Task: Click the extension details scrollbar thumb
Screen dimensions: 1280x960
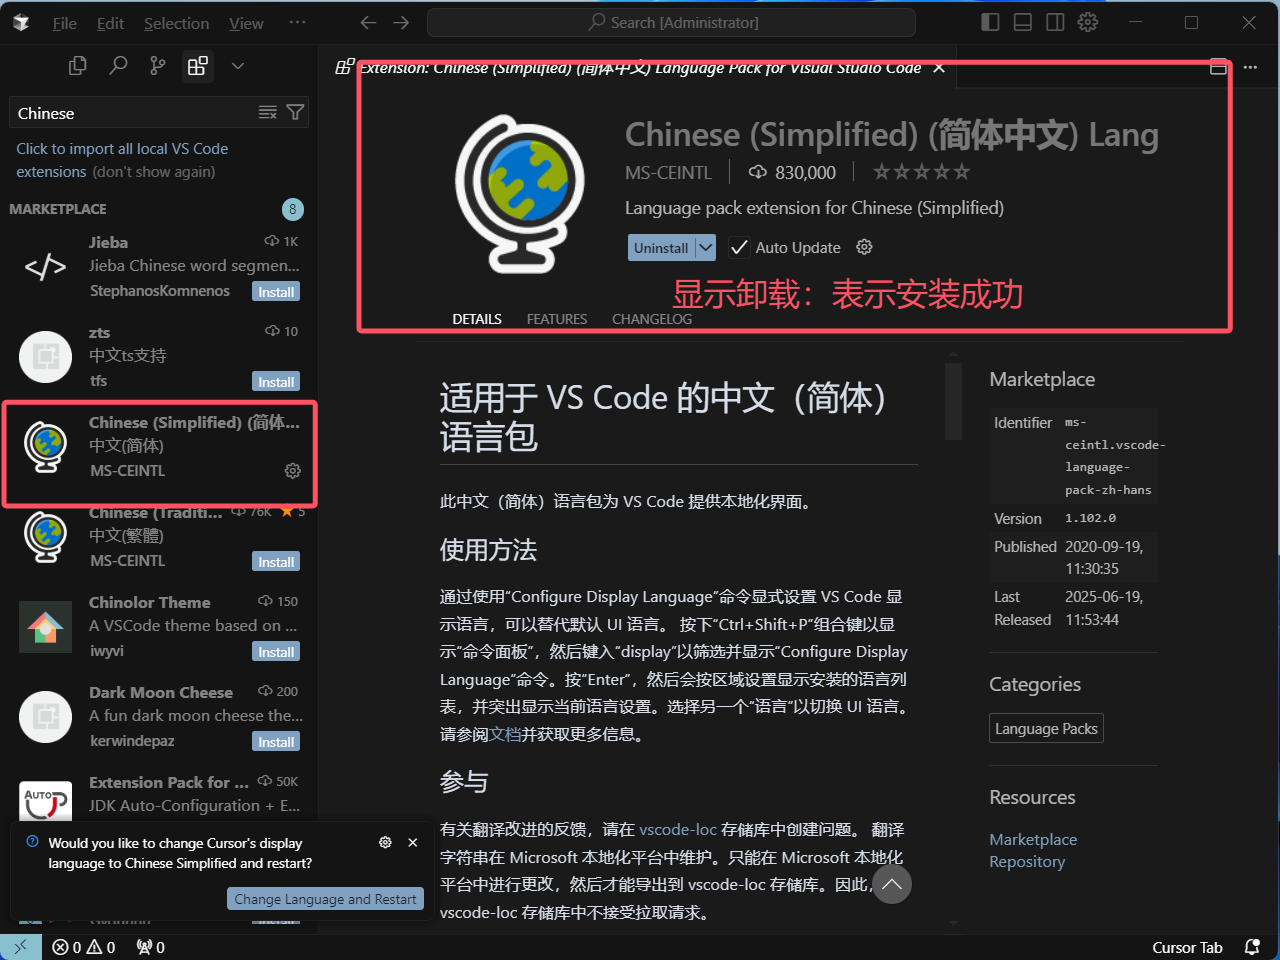Action: [x=953, y=401]
